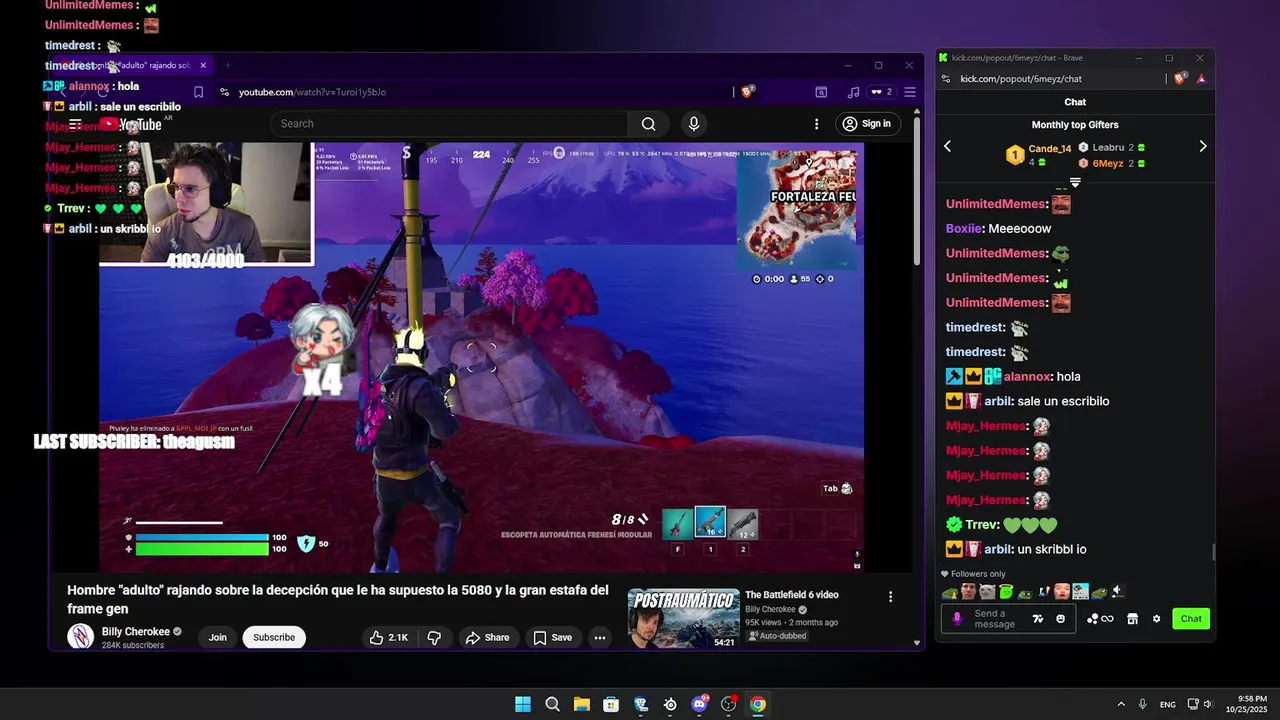Save the video to a playlist
The image size is (1280, 720).
(552, 638)
